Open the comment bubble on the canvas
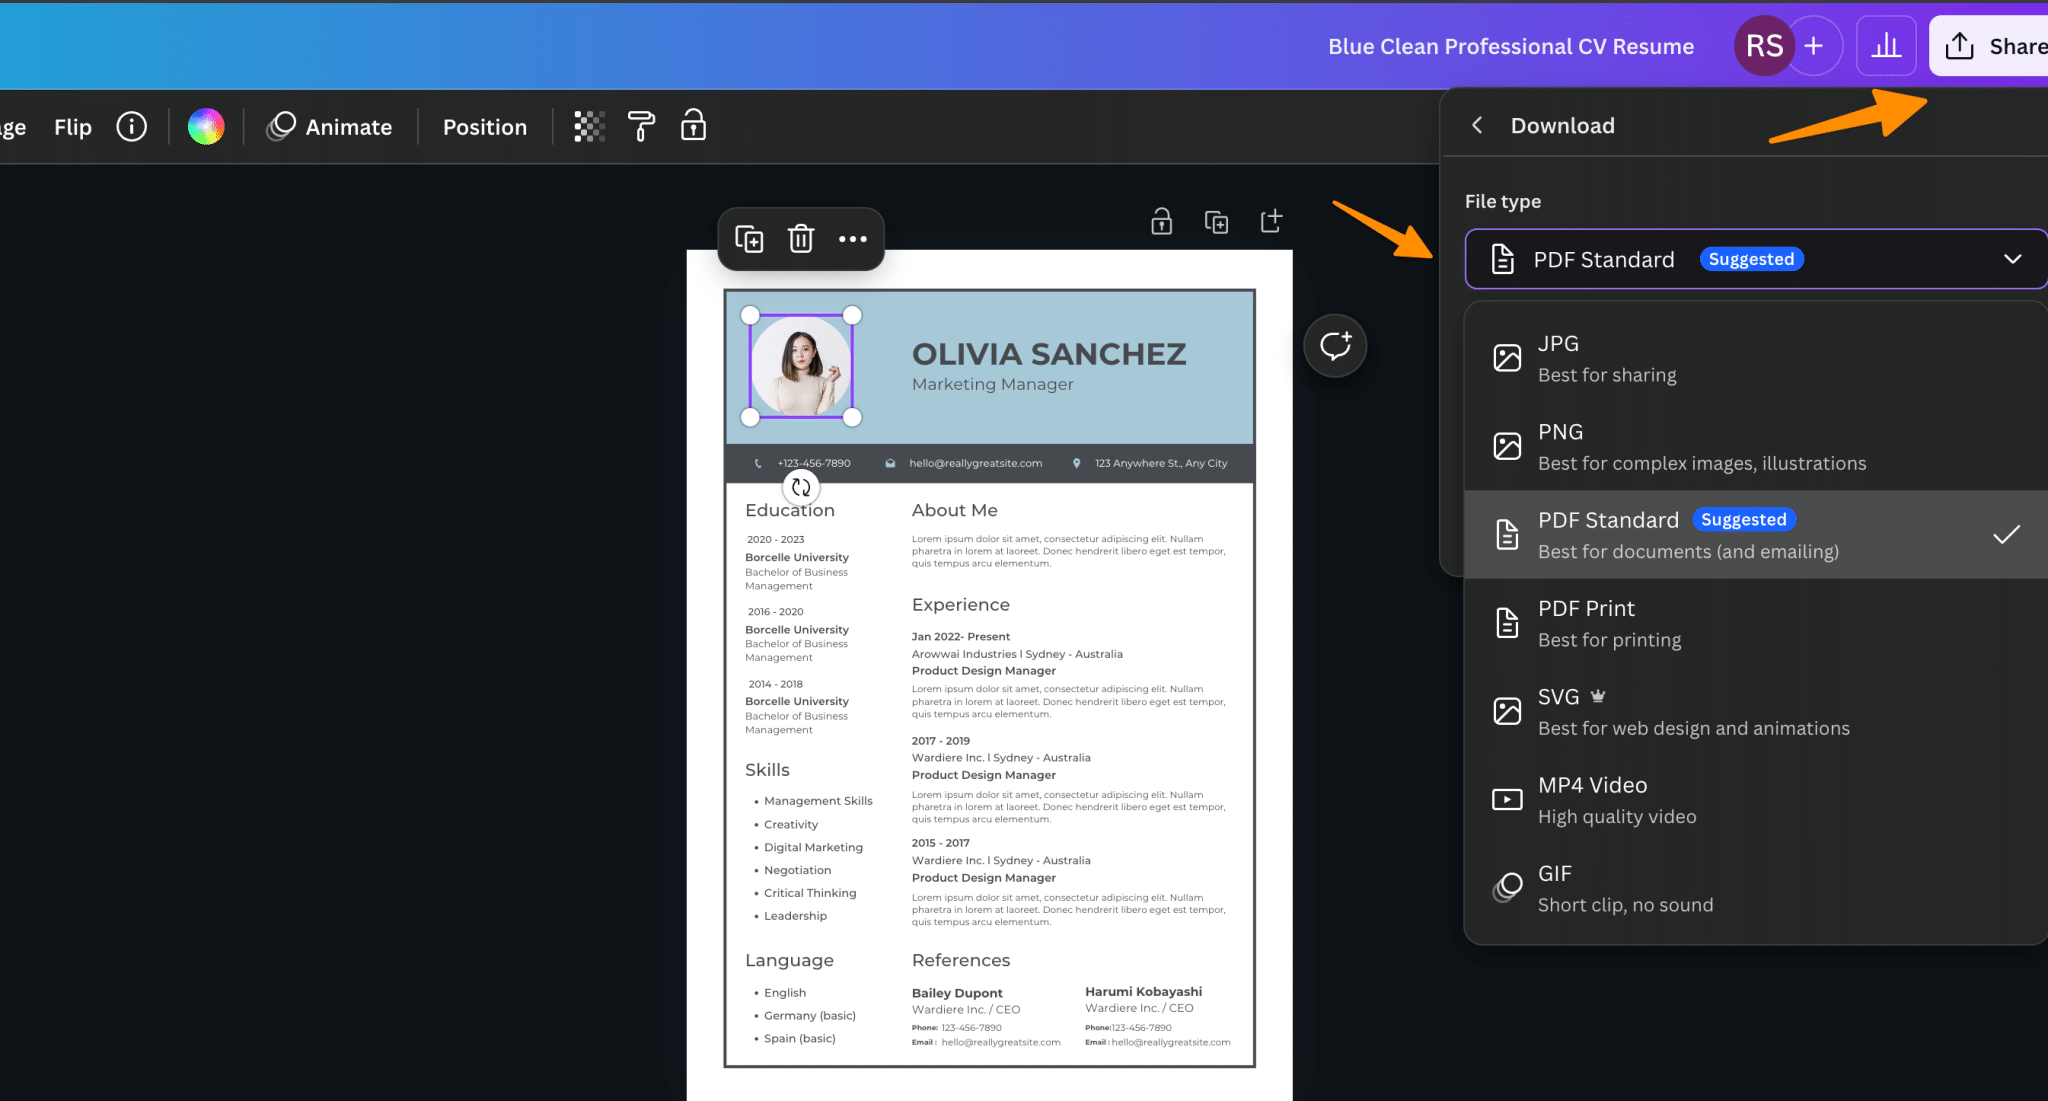This screenshot has width=2048, height=1101. point(1335,345)
